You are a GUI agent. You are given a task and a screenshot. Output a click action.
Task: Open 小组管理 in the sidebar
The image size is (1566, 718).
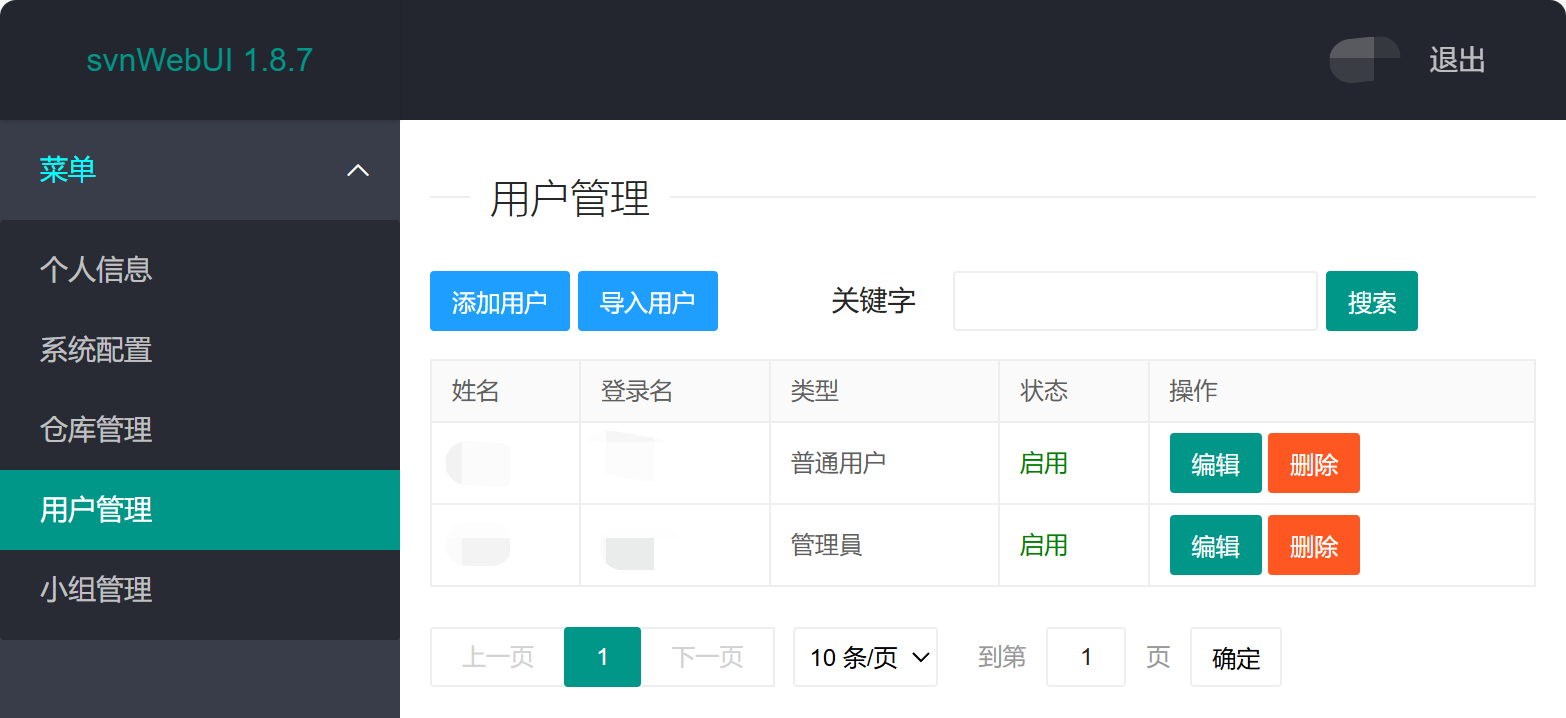[x=96, y=590]
